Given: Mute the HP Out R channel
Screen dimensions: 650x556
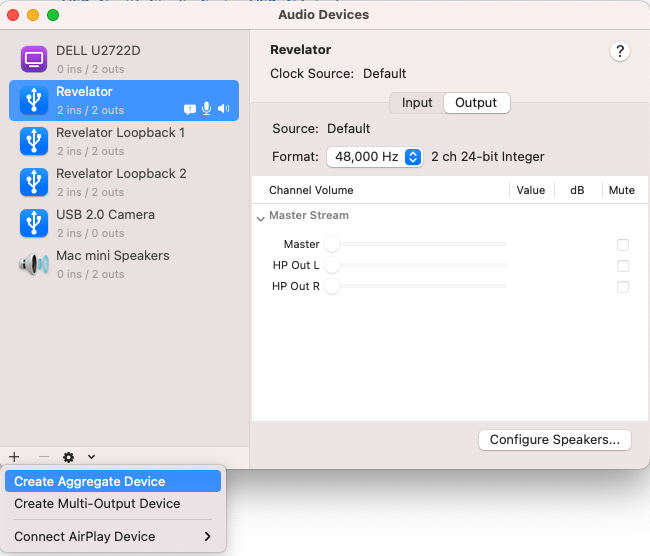Looking at the screenshot, I should tap(623, 287).
